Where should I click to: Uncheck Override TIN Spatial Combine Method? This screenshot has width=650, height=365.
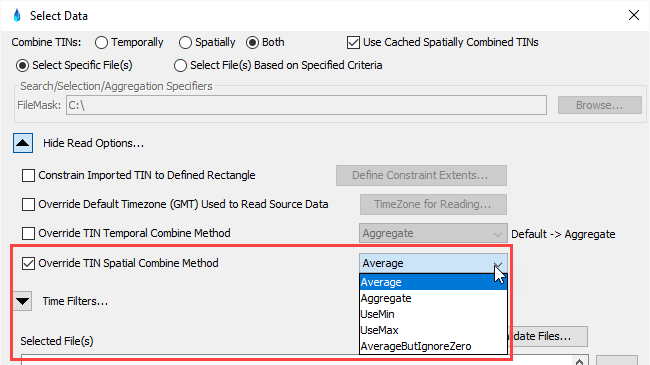coord(28,263)
